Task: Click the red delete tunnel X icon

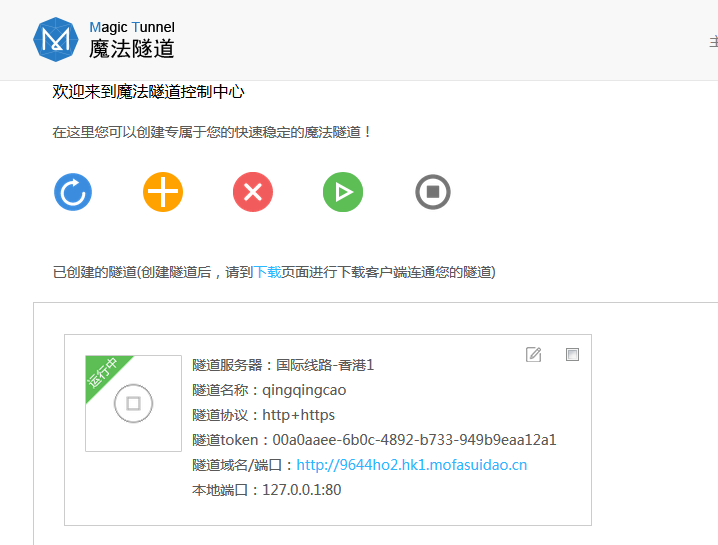Action: click(x=253, y=192)
